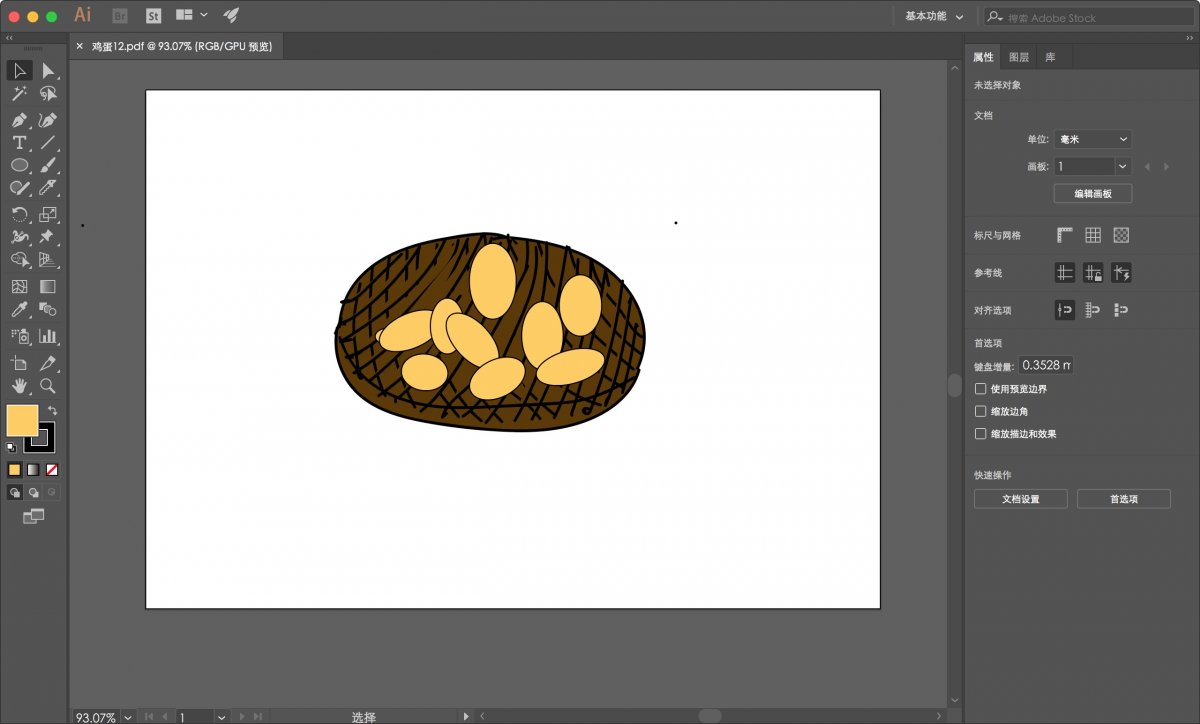Select the Pen tool

click(19, 120)
